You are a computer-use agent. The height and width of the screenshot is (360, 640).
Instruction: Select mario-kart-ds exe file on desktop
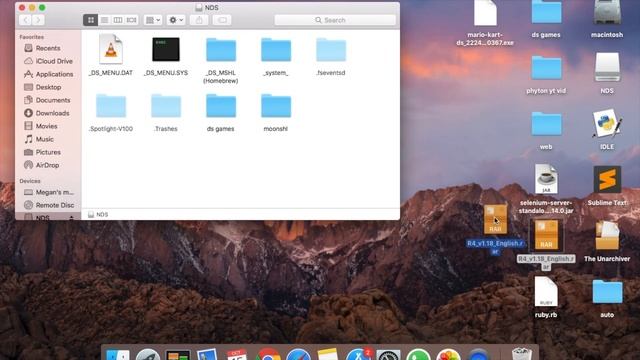[x=485, y=23]
